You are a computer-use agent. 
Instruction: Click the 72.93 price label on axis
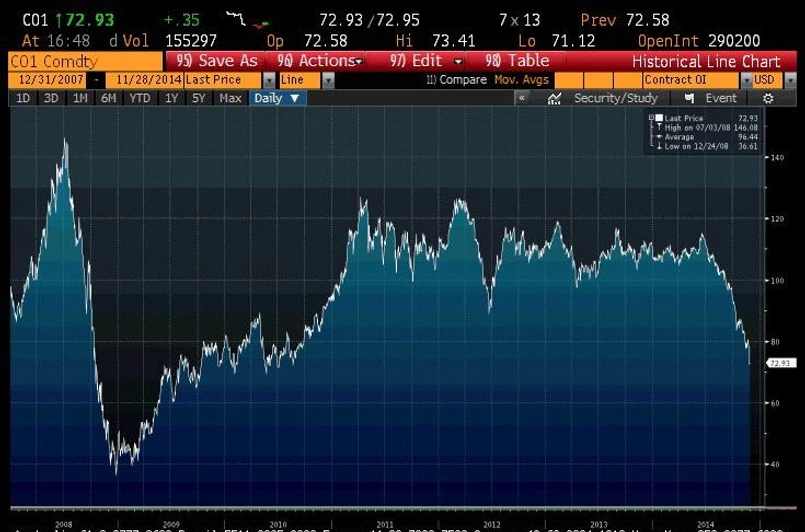coord(781,363)
